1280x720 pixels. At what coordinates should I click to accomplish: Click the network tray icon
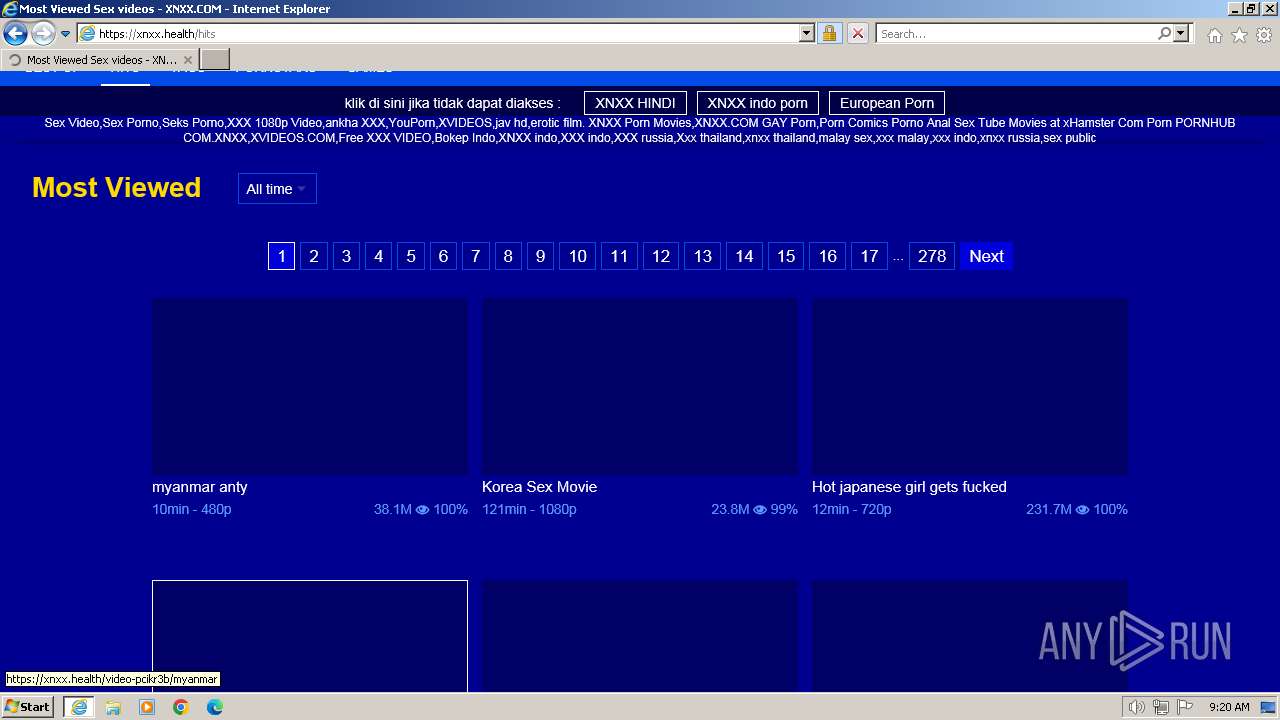click(x=1161, y=707)
